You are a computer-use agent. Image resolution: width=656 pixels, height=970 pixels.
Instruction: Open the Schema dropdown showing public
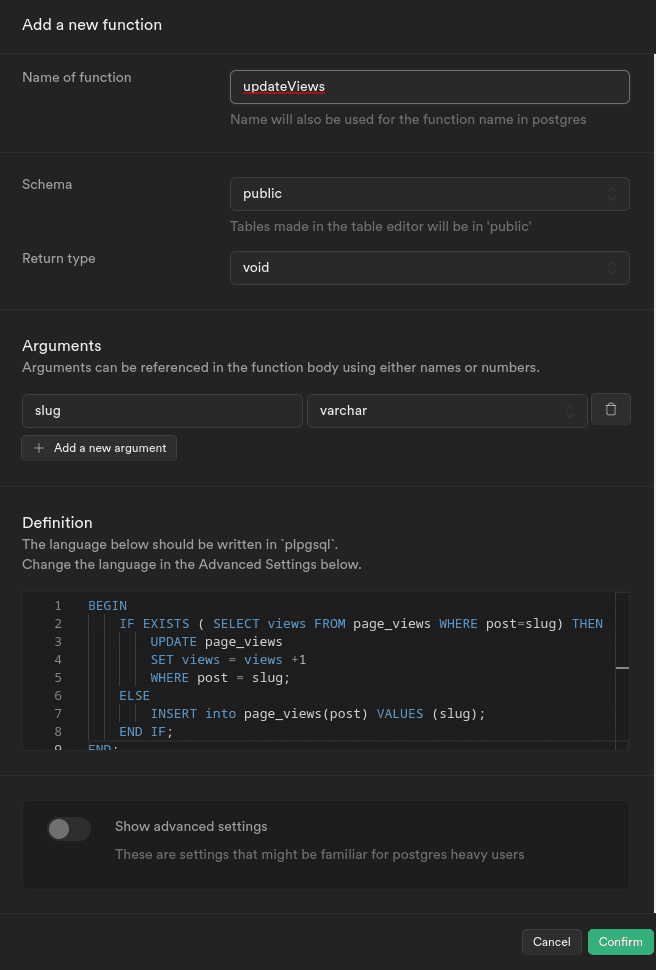[430, 193]
